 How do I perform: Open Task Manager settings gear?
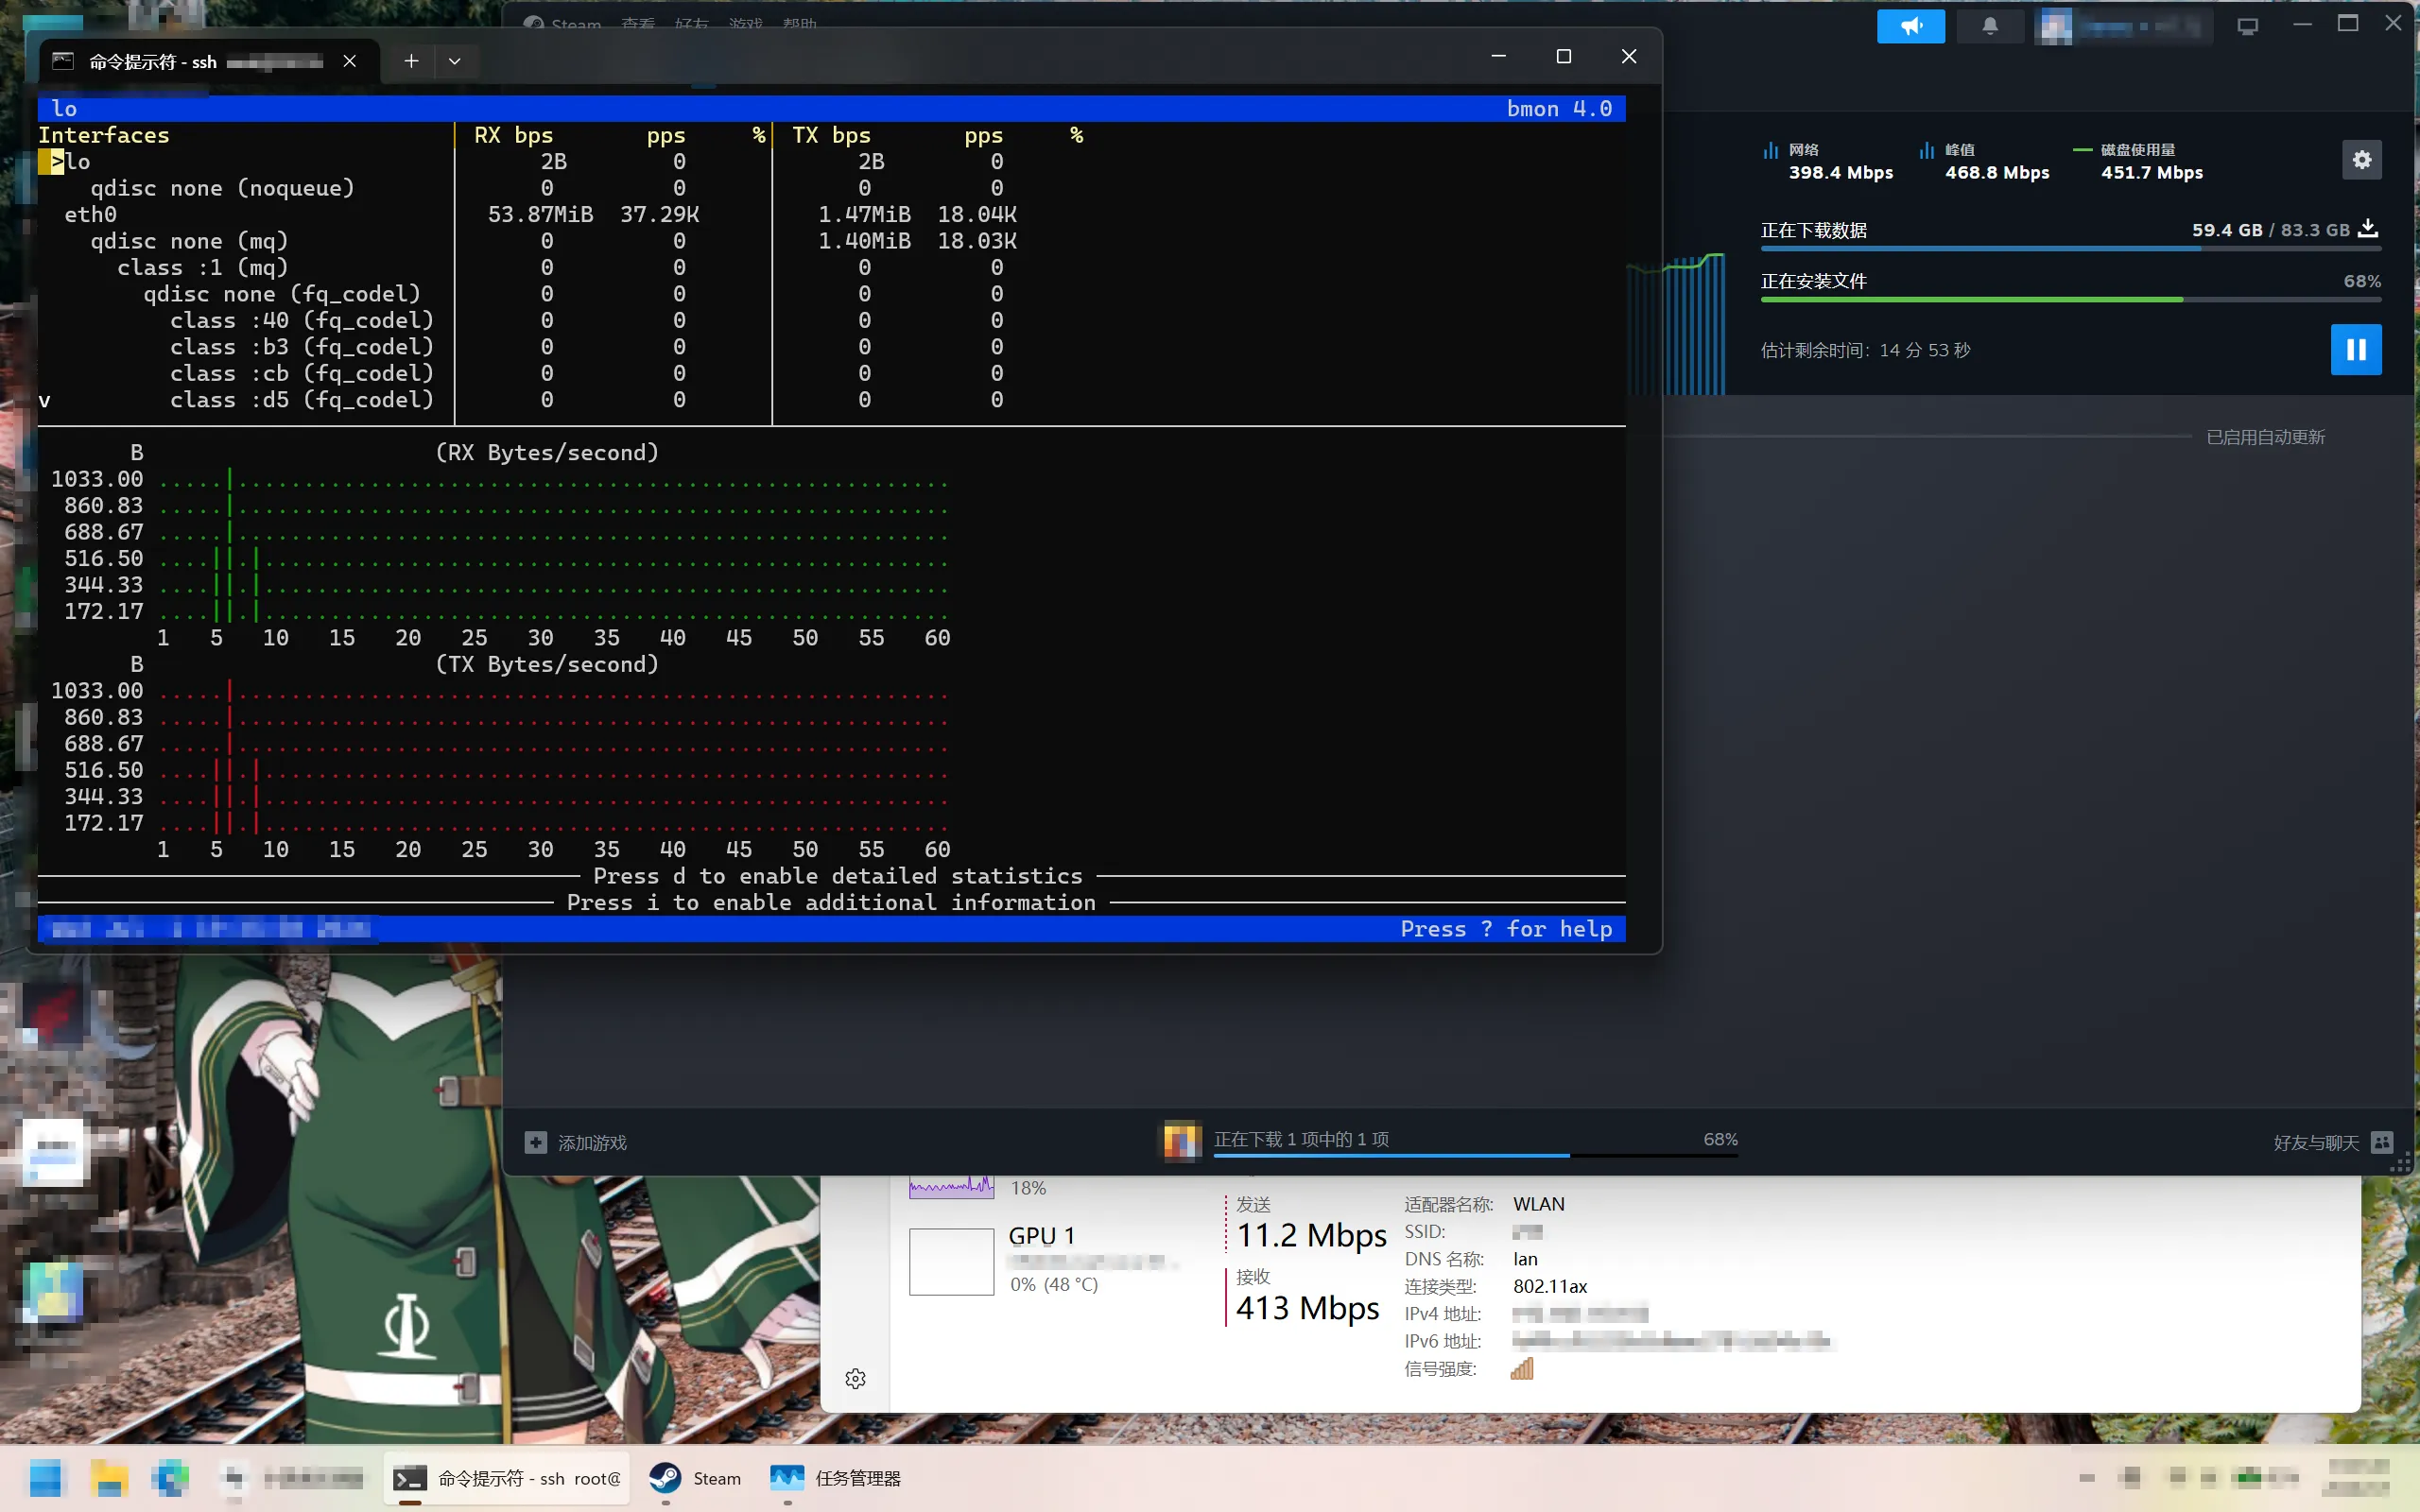[855, 1379]
